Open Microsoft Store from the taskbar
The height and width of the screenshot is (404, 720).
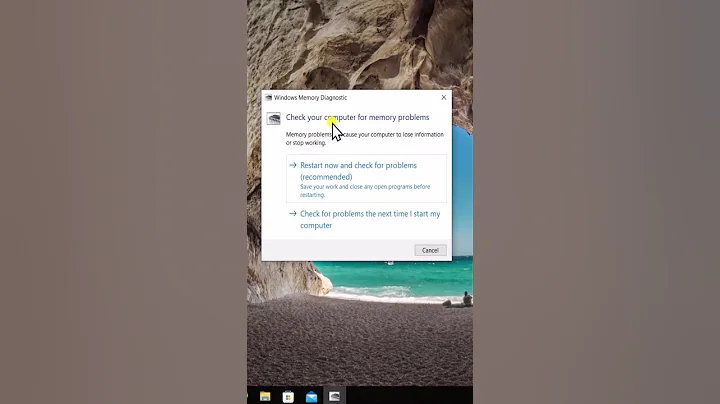point(288,396)
